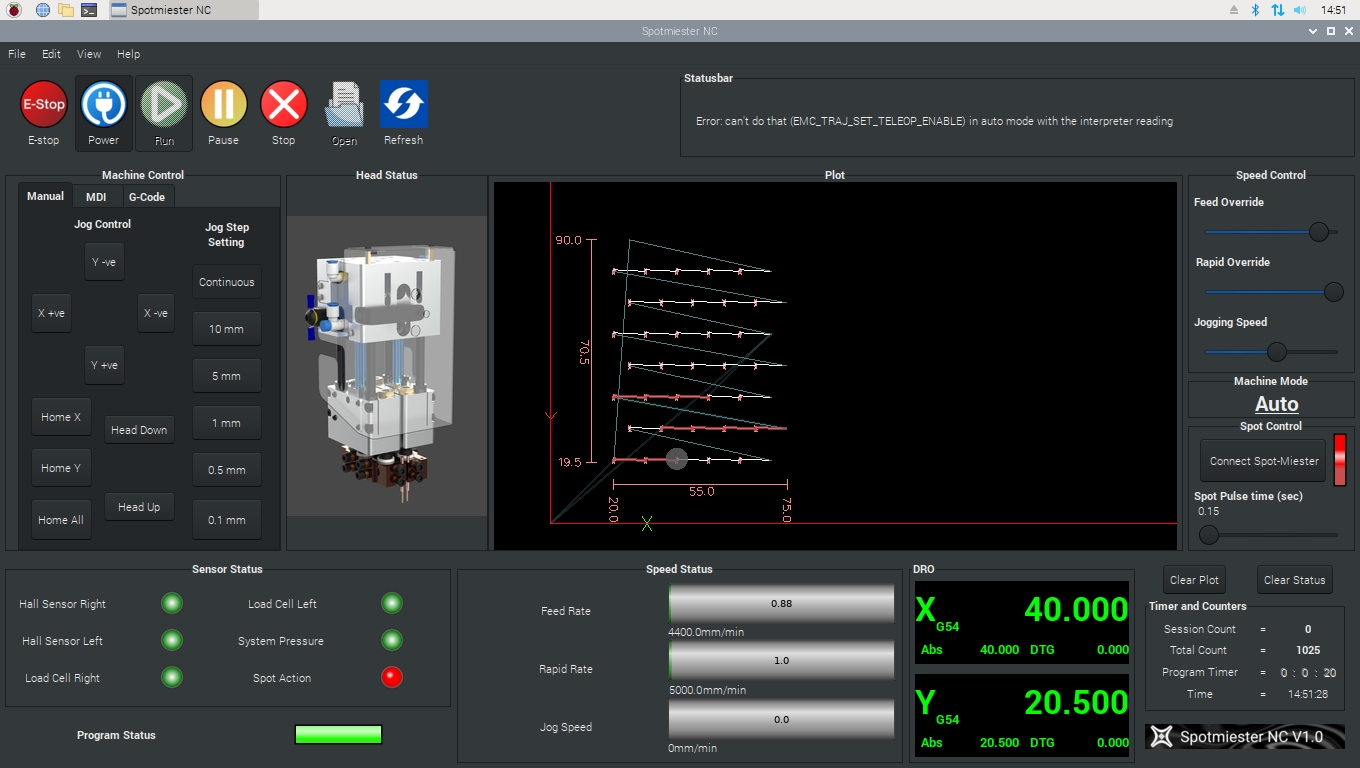Click Total Count value 1025
1360x768 pixels.
1307,650
